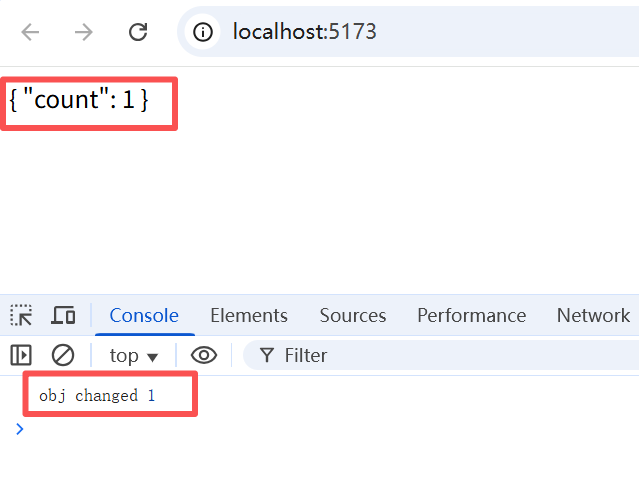Viewport: 639px width, 489px height.
Task: Click the localhost:5173 address bar
Action: [x=408, y=32]
